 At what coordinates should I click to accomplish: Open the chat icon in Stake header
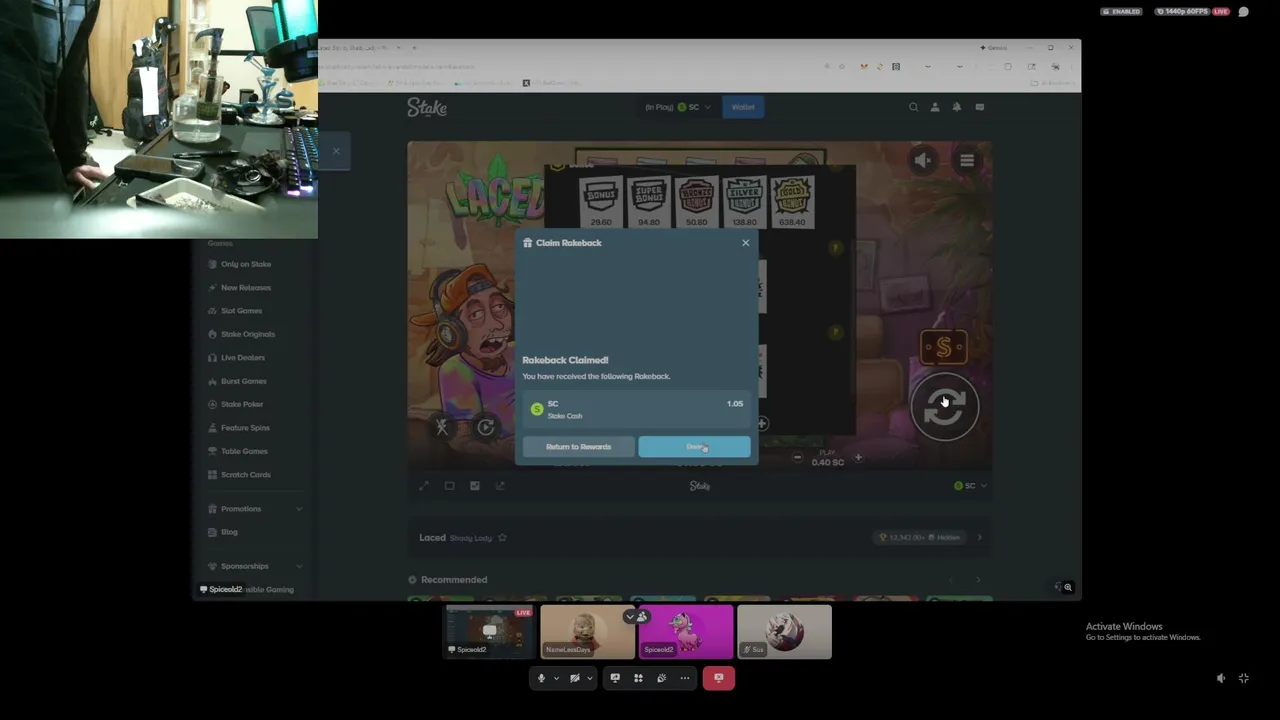(980, 107)
